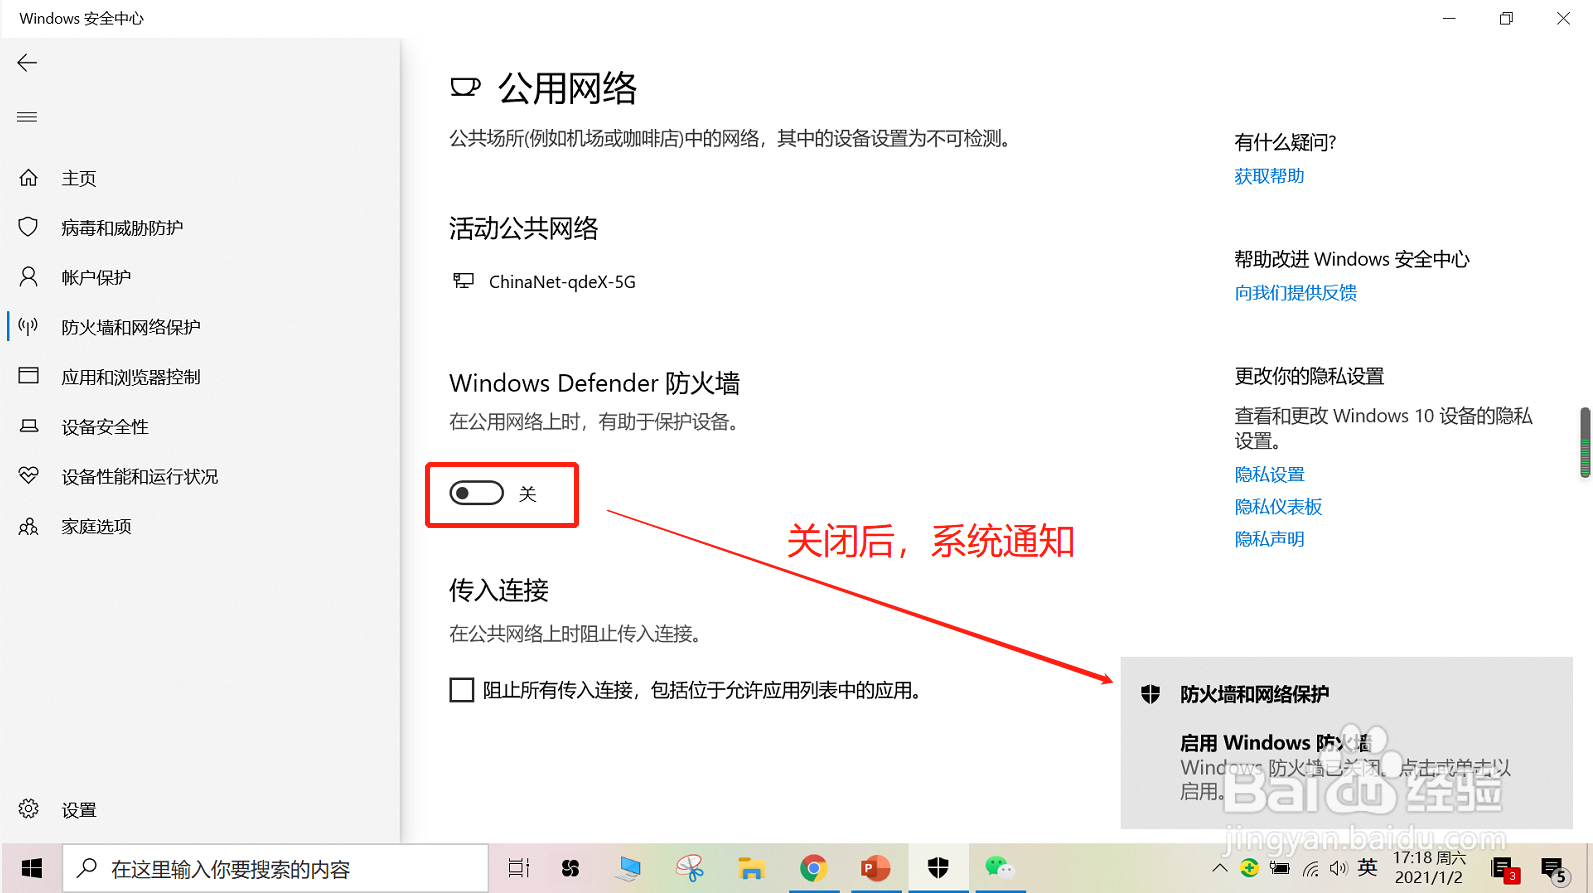Click the person icon for 帐户保护

coord(28,277)
